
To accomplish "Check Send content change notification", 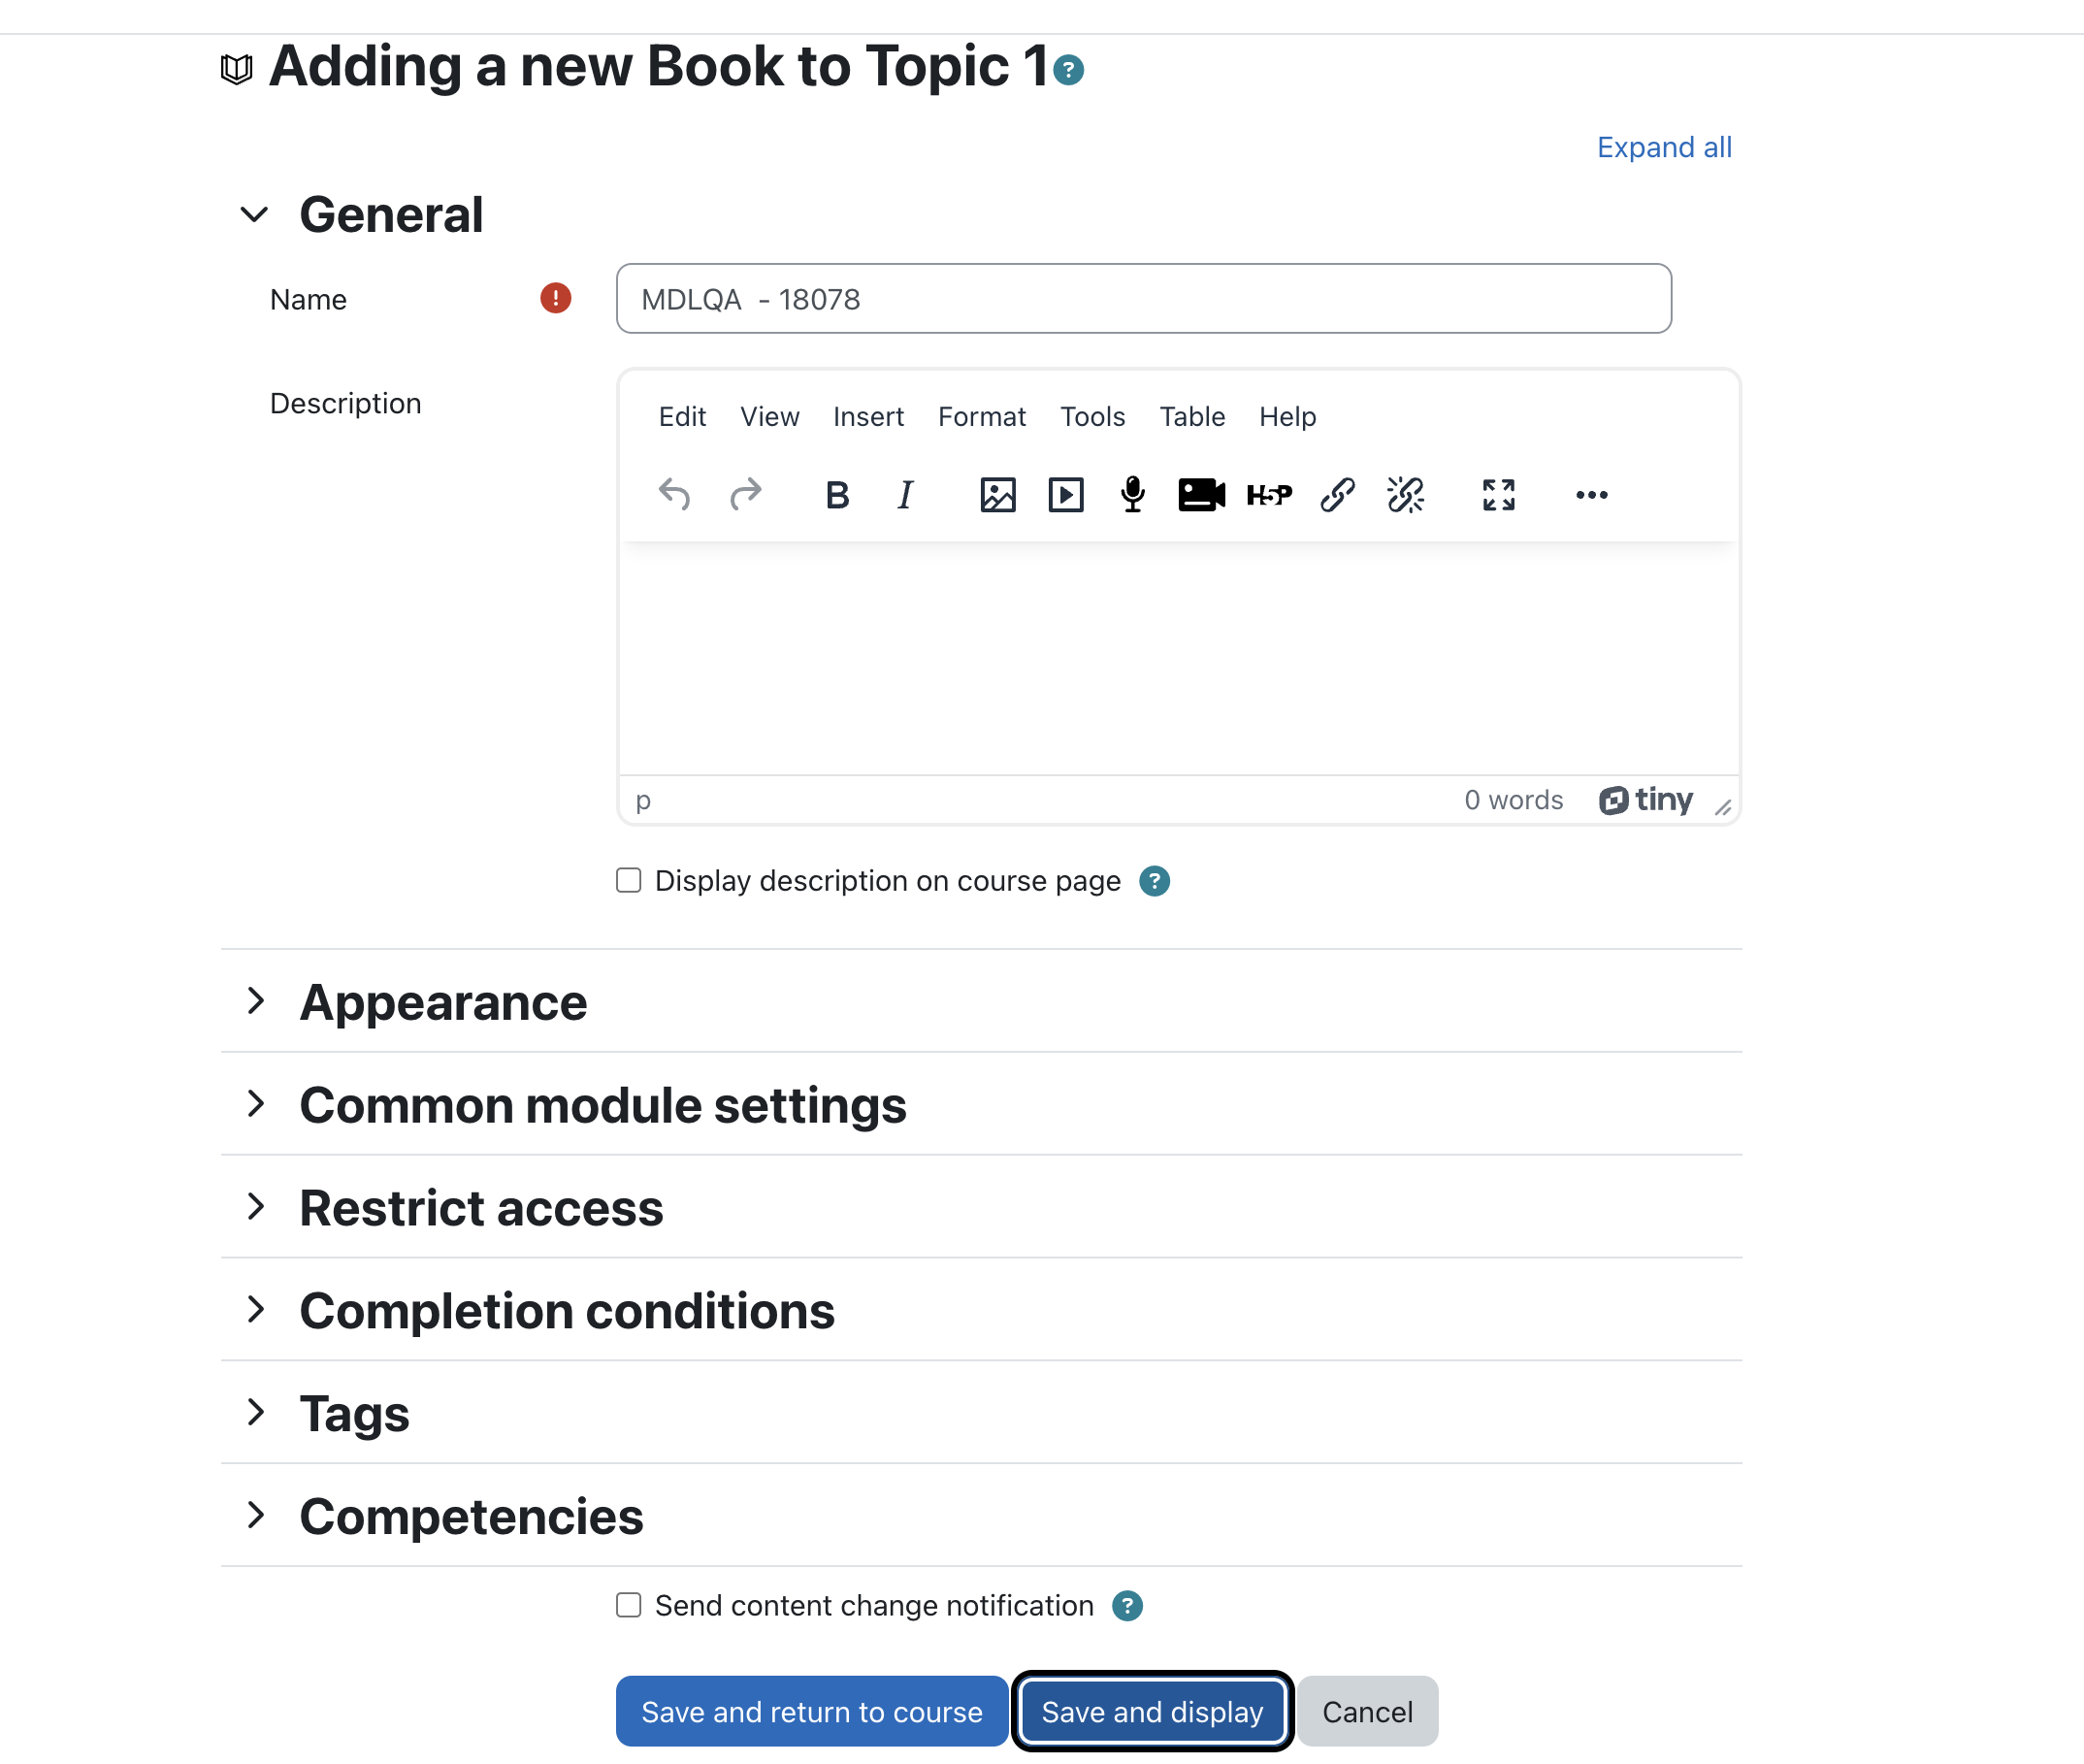I will [x=629, y=1605].
